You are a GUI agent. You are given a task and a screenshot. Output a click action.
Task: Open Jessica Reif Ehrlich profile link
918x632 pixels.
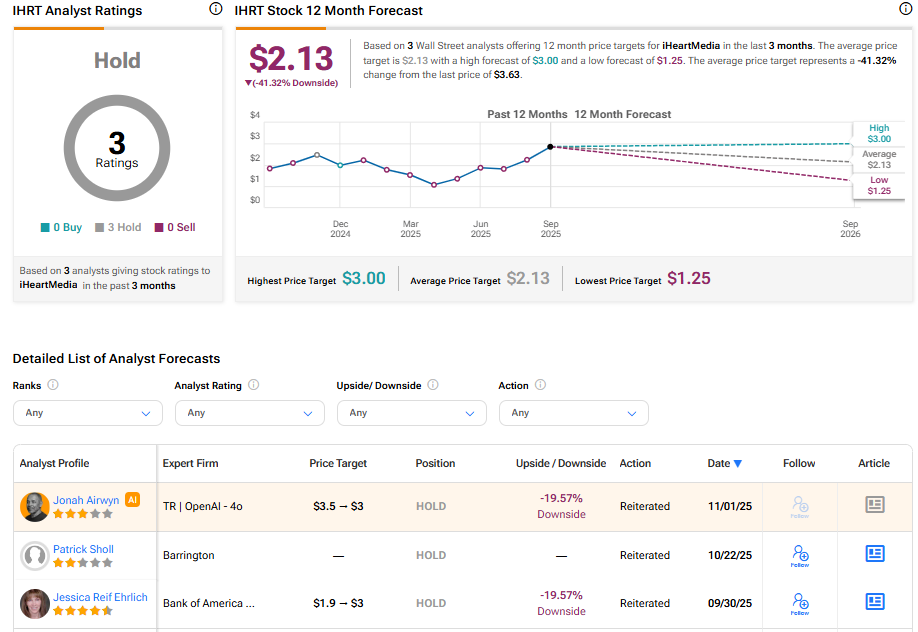(100, 597)
